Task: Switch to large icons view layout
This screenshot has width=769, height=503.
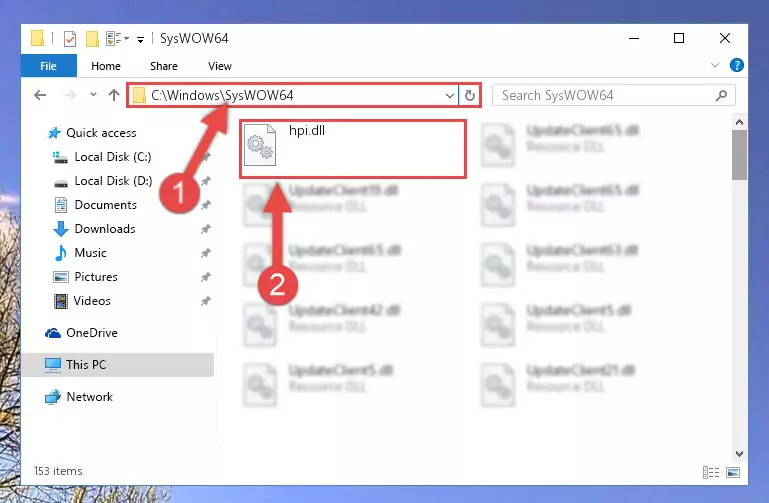Action: pos(733,472)
